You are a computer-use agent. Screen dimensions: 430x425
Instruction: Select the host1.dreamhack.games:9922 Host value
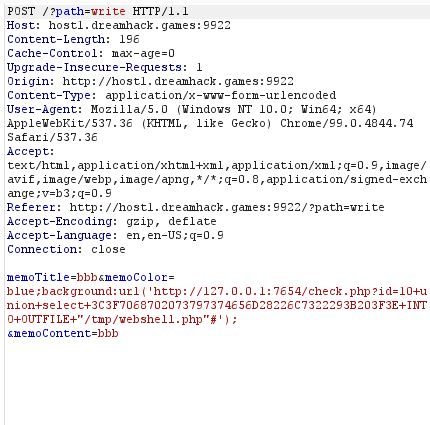(139, 26)
